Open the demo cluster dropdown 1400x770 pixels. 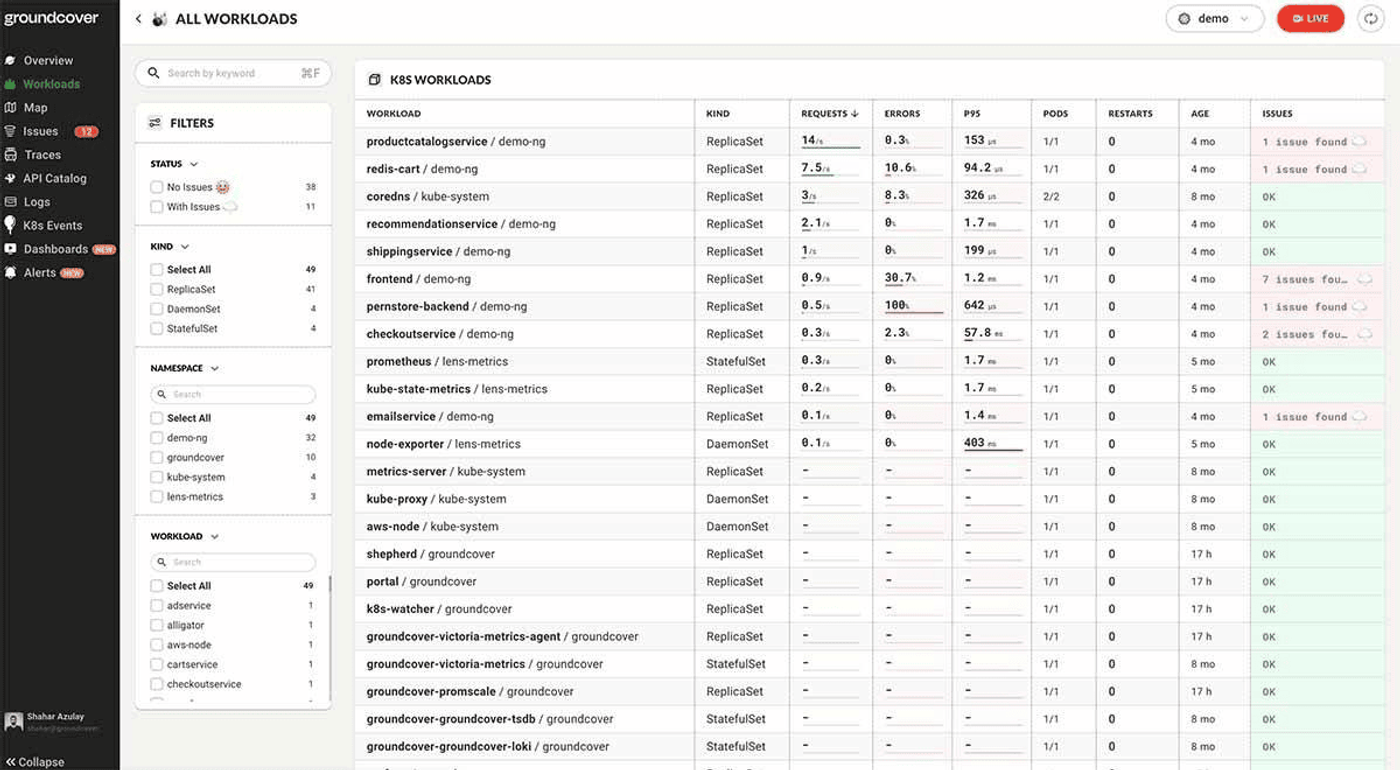click(x=1215, y=19)
